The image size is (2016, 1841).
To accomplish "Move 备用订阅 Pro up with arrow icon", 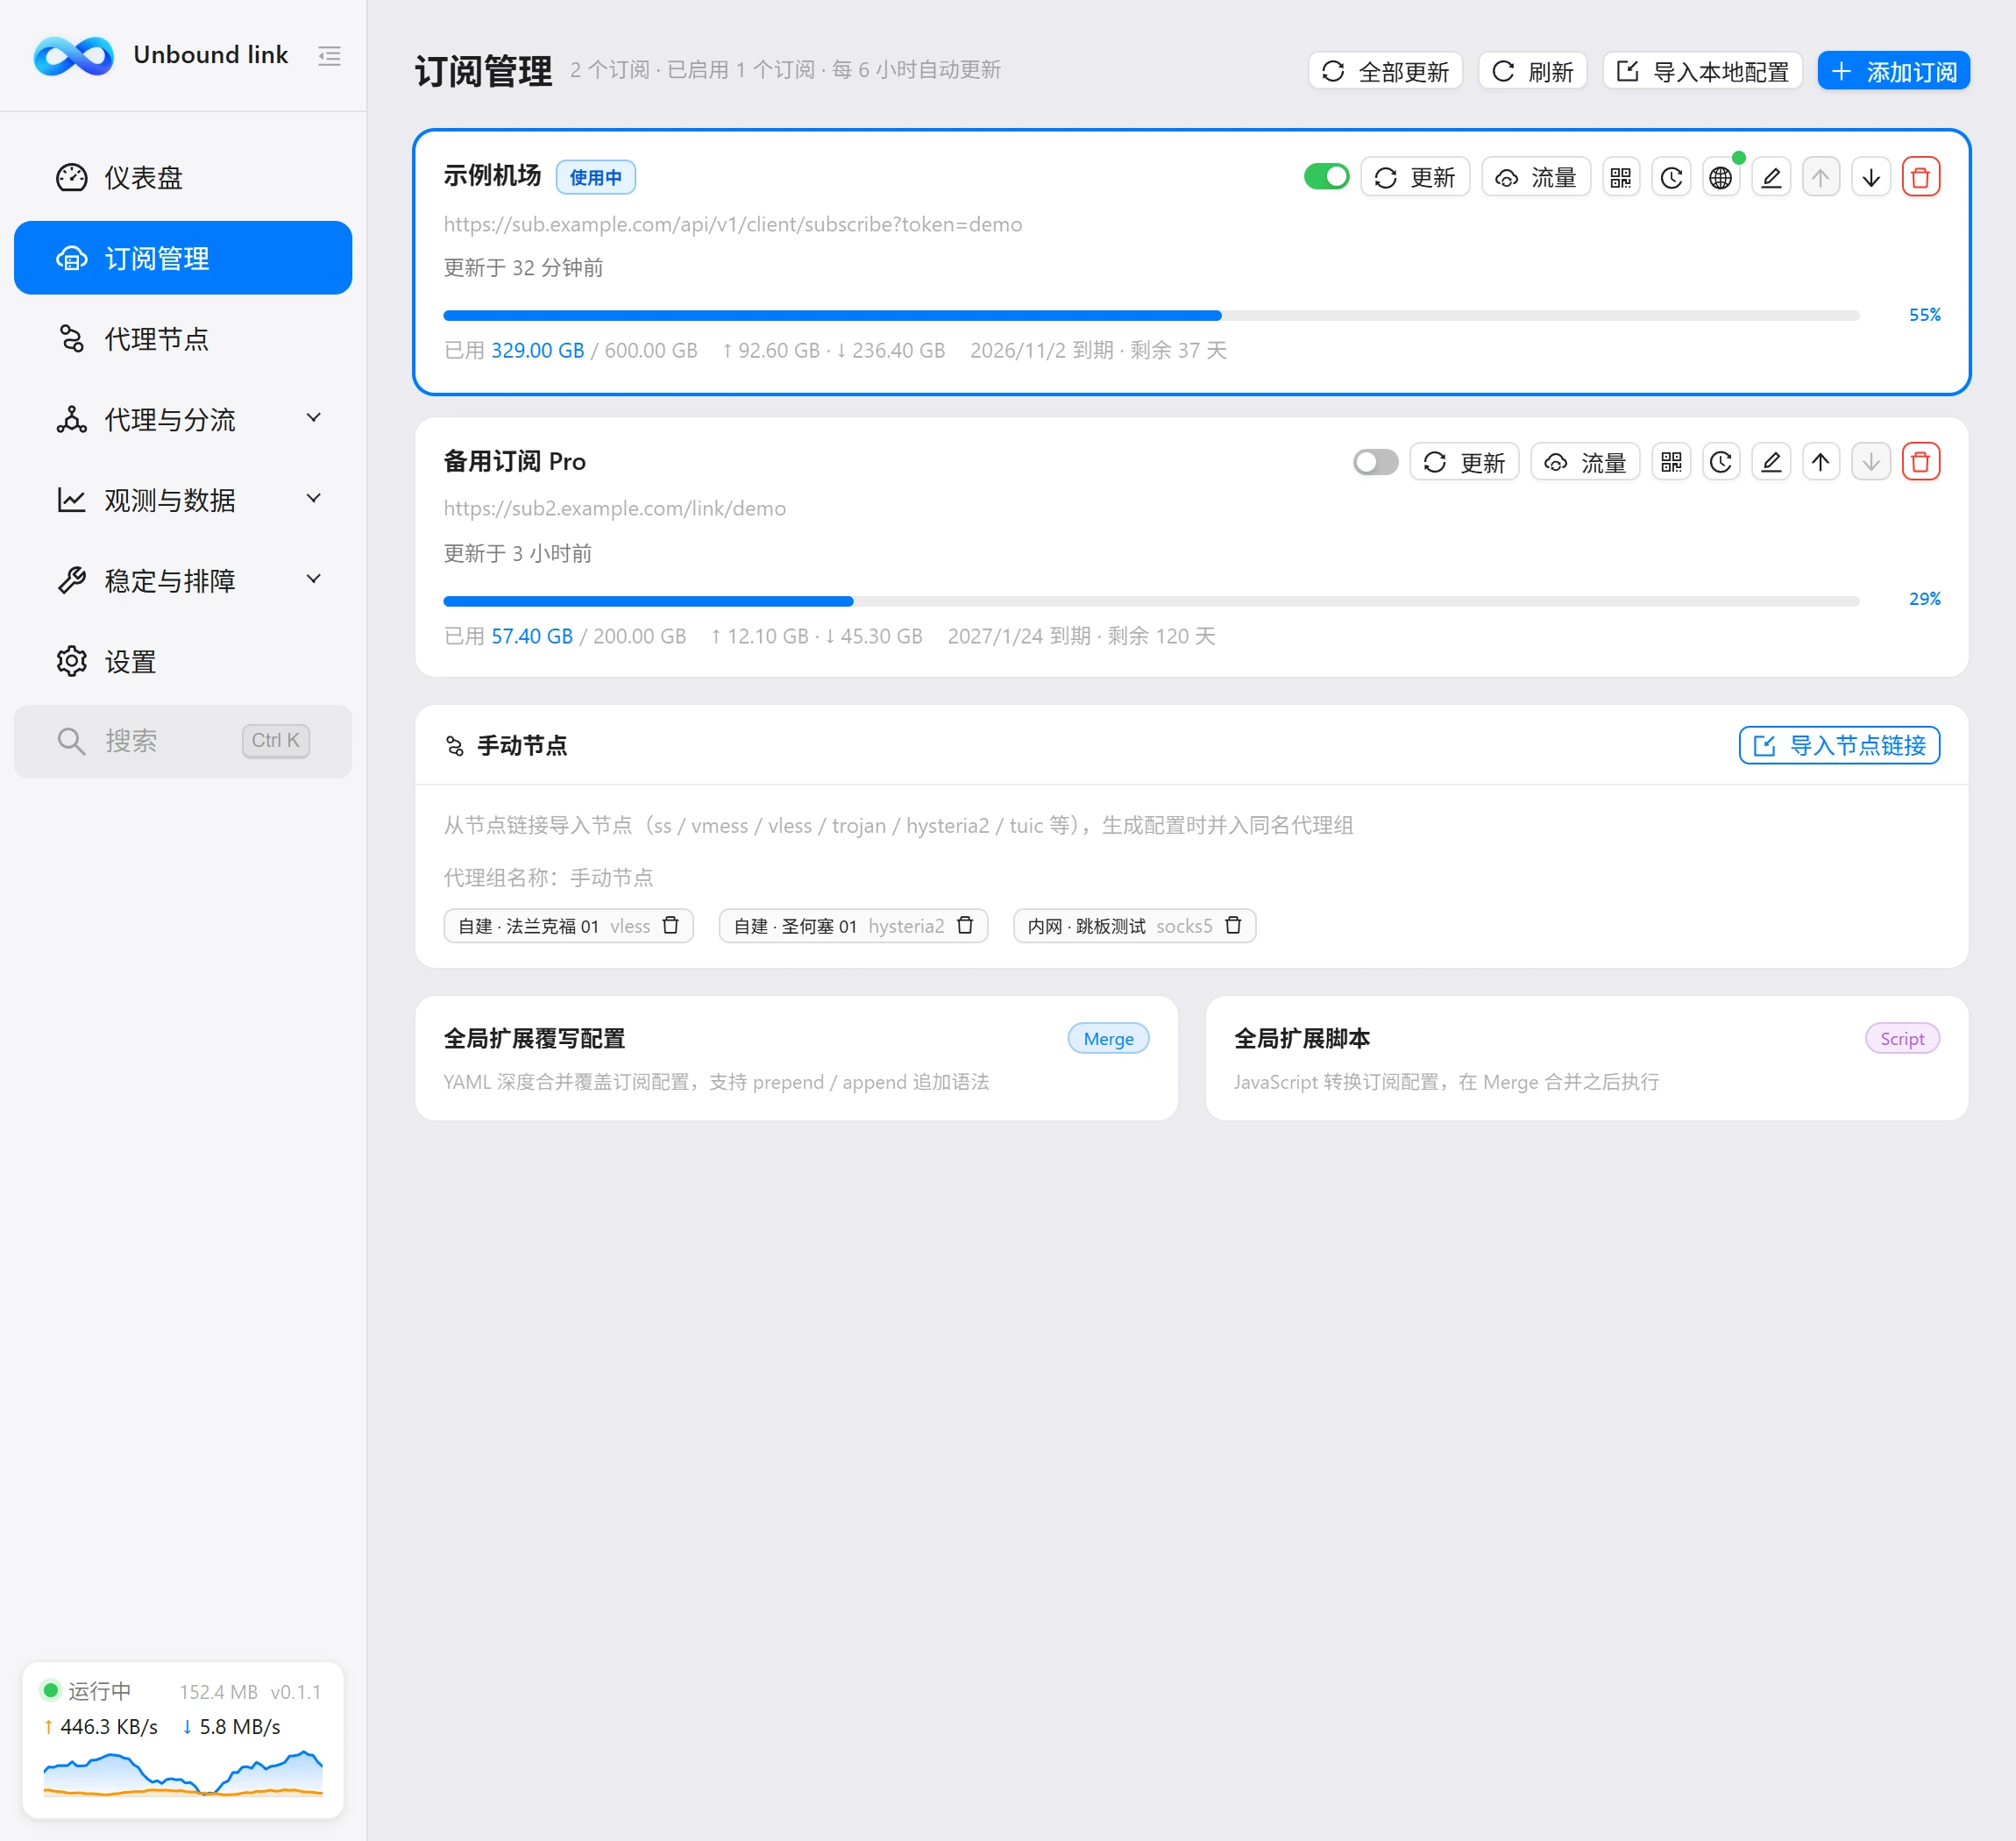I will [x=1820, y=462].
